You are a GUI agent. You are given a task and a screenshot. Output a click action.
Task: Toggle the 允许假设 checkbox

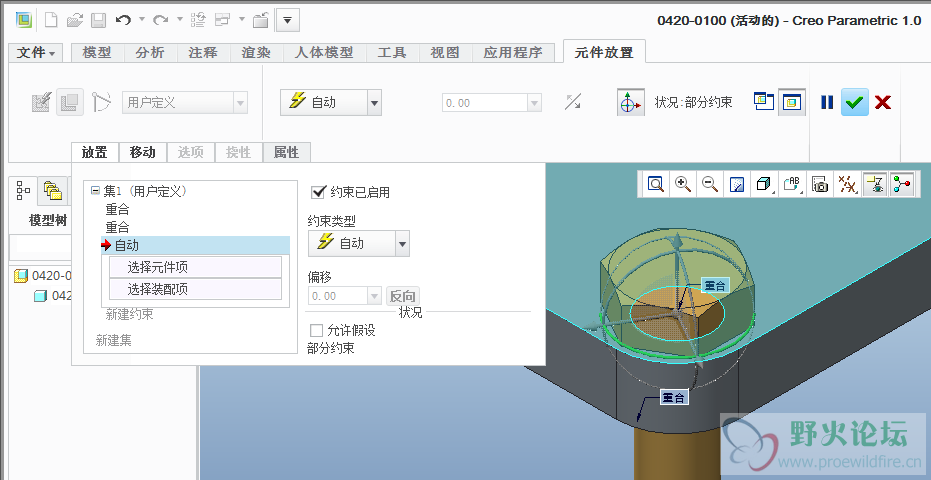[x=317, y=330]
